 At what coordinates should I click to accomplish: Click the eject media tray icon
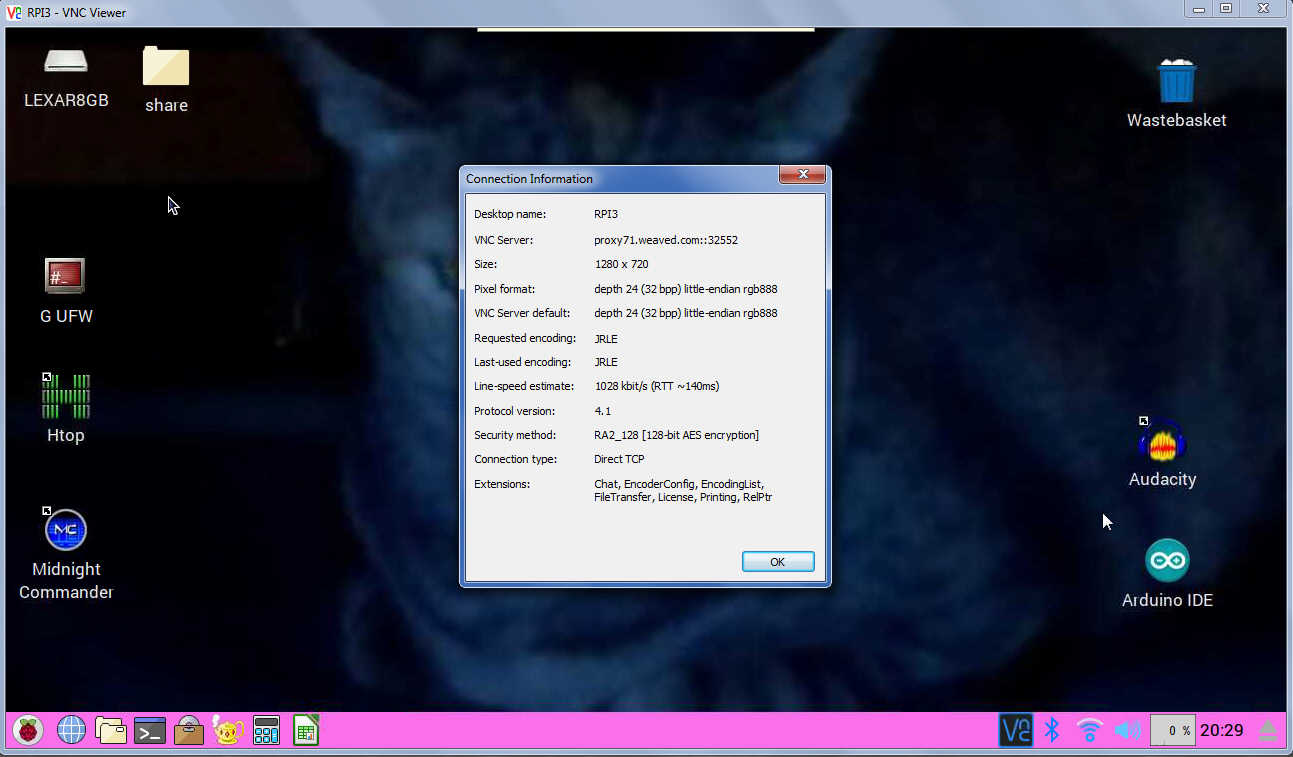pos(1268,731)
